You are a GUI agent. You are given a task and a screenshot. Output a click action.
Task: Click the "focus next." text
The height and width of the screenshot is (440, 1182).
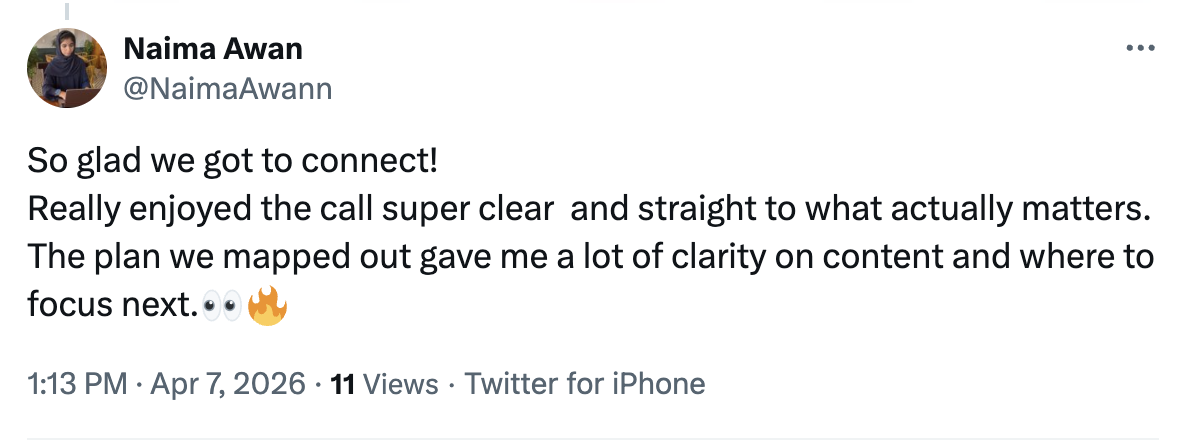pos(110,305)
